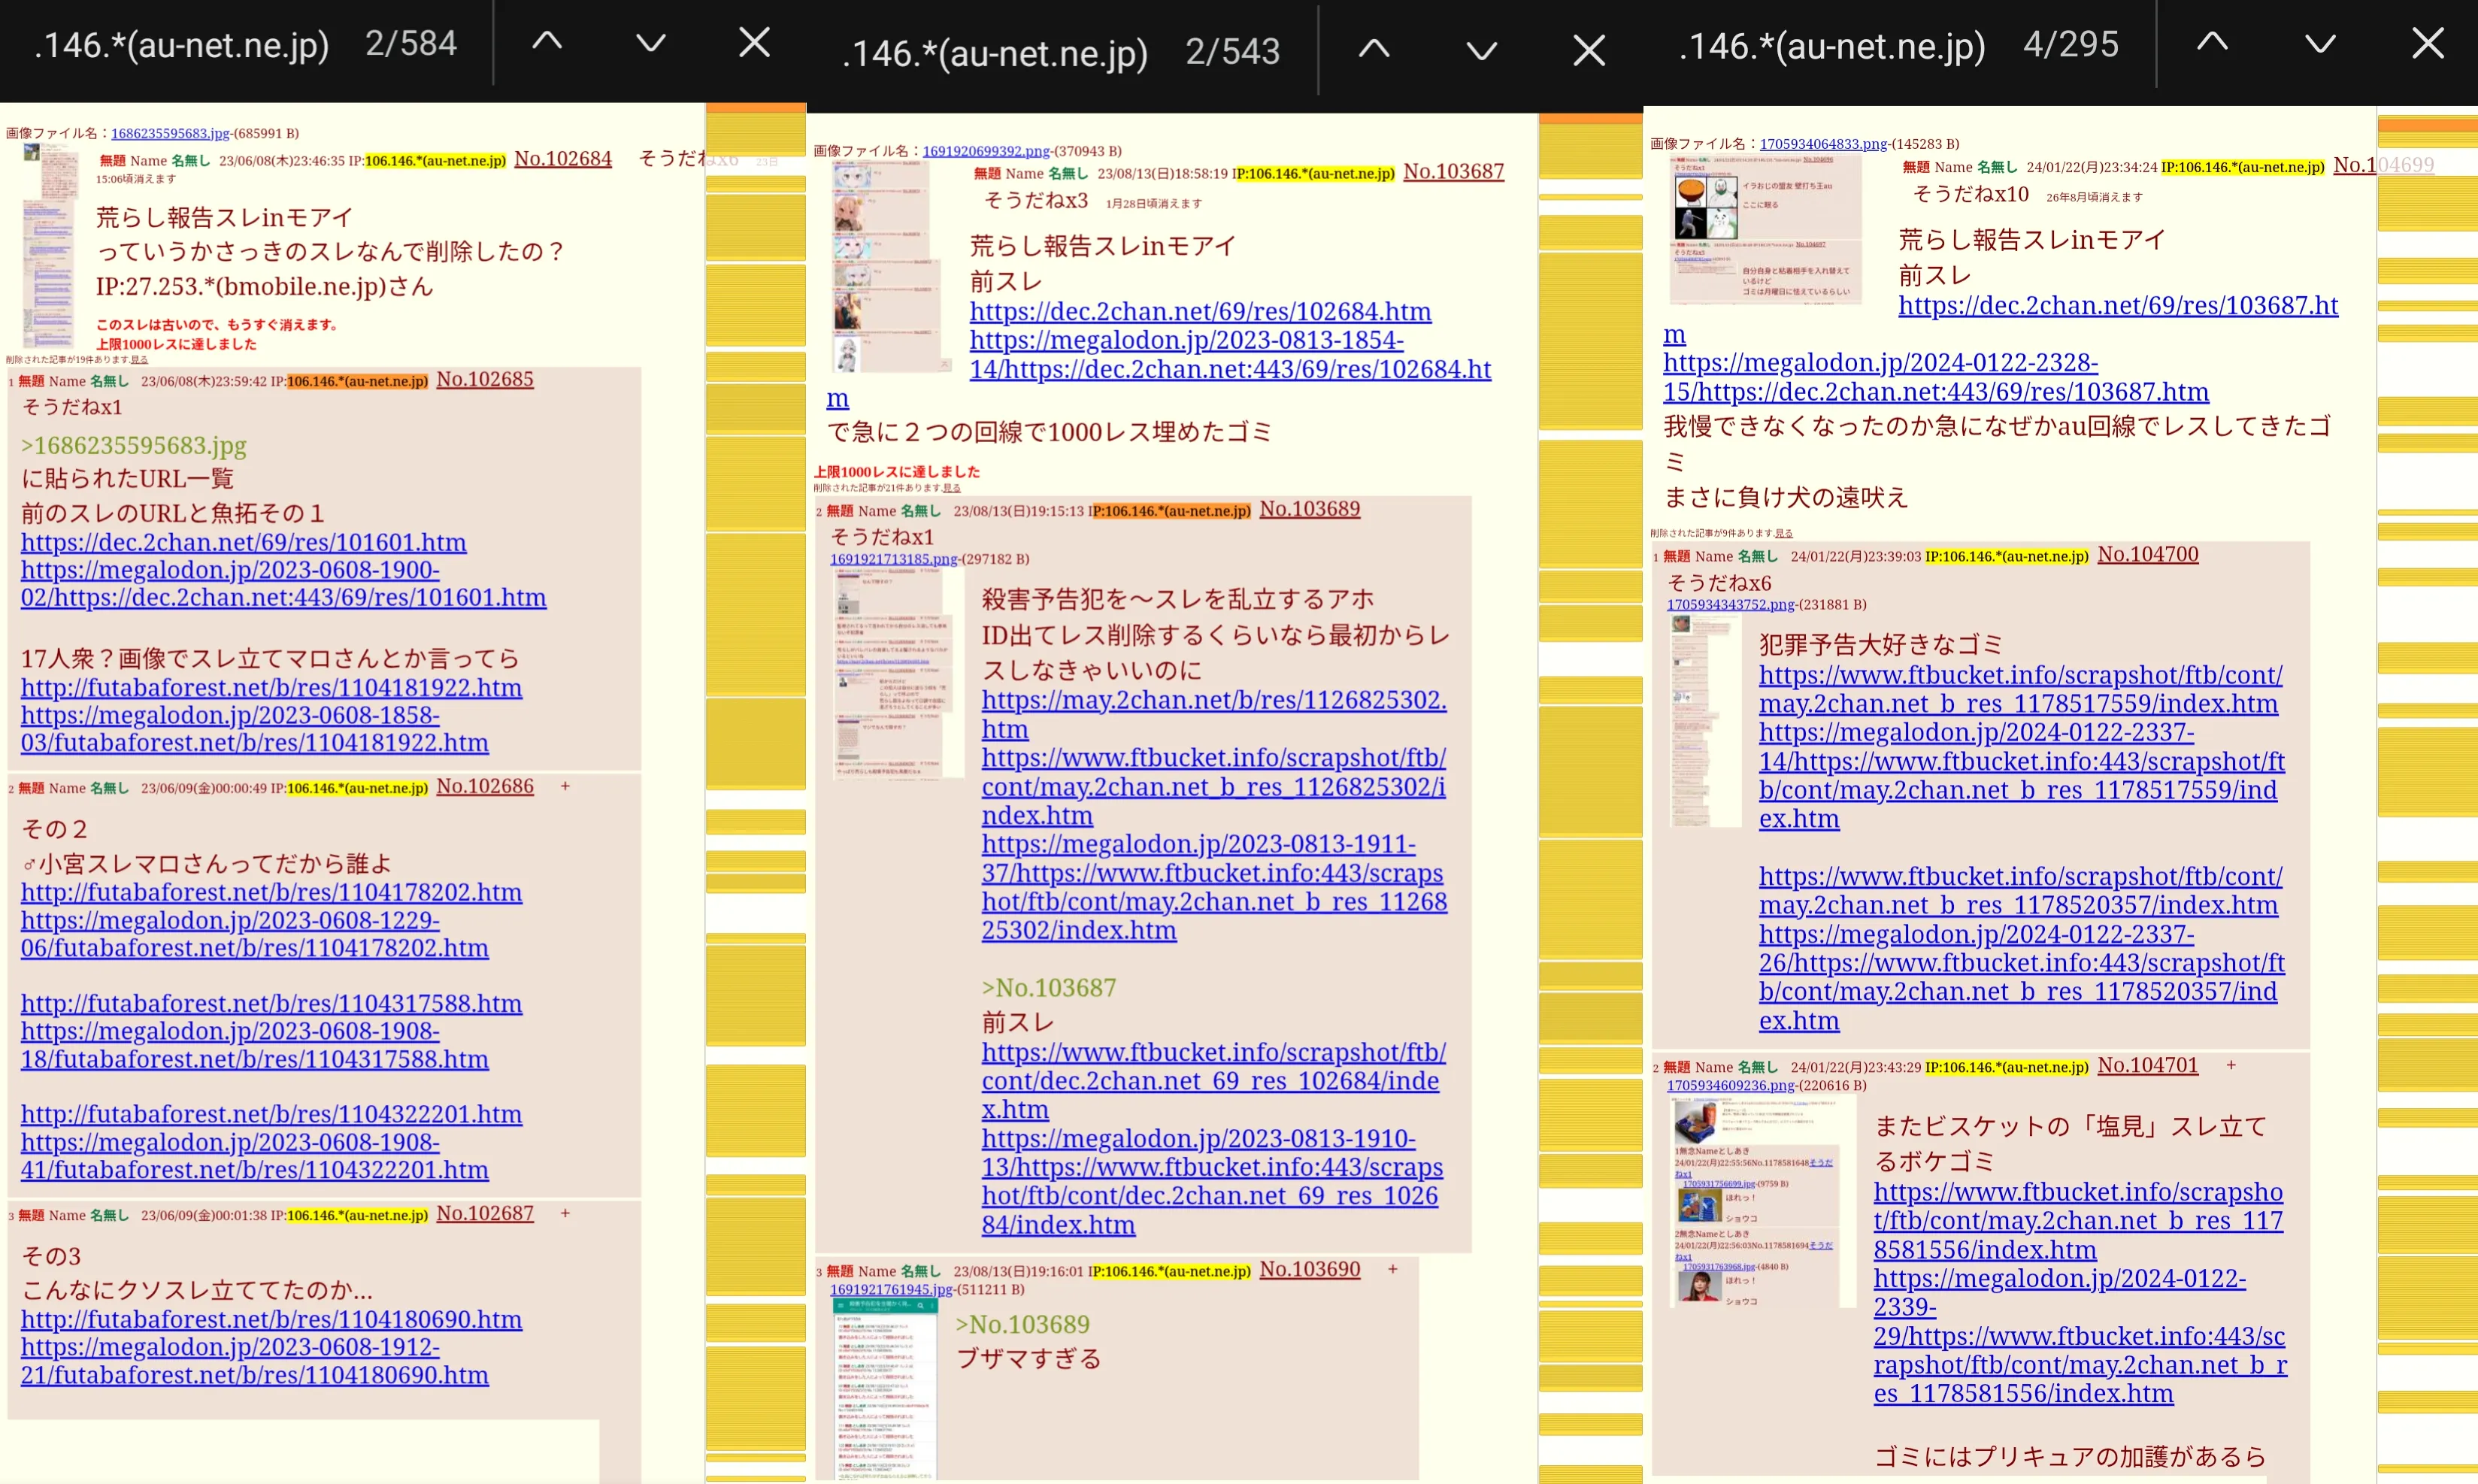
Task: Close find bar in left panel
Action: (x=754, y=42)
